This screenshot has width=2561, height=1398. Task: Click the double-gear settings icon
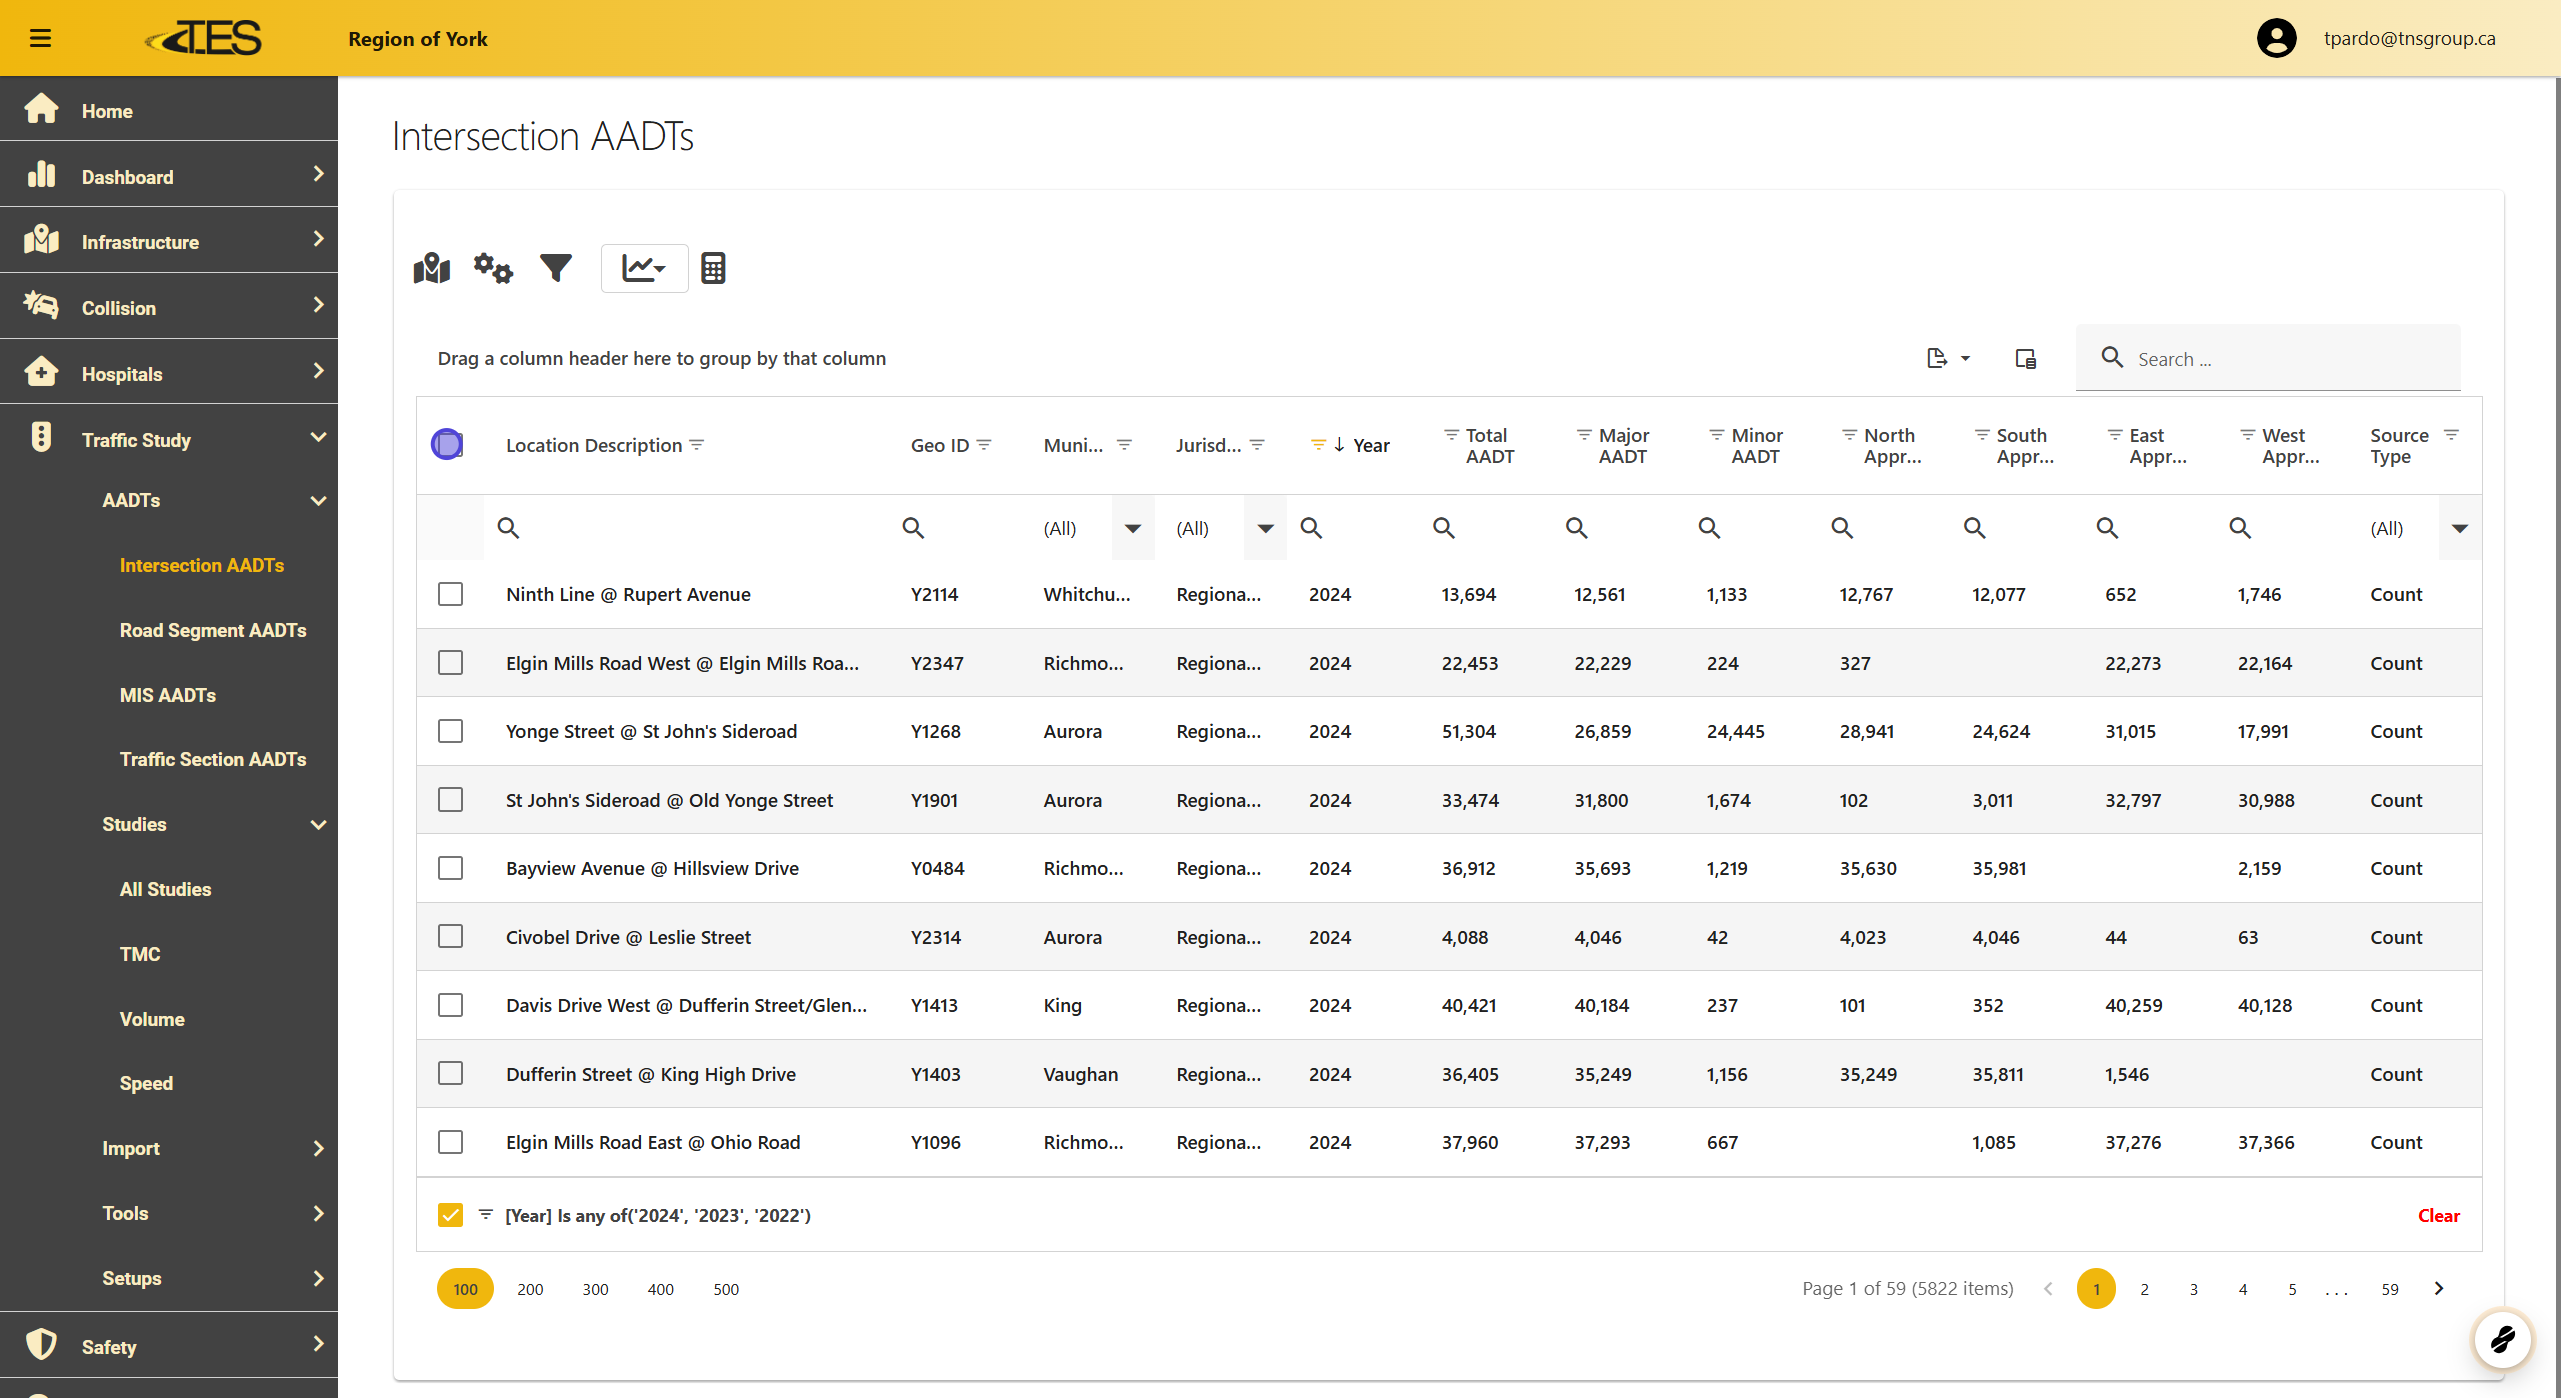click(493, 268)
